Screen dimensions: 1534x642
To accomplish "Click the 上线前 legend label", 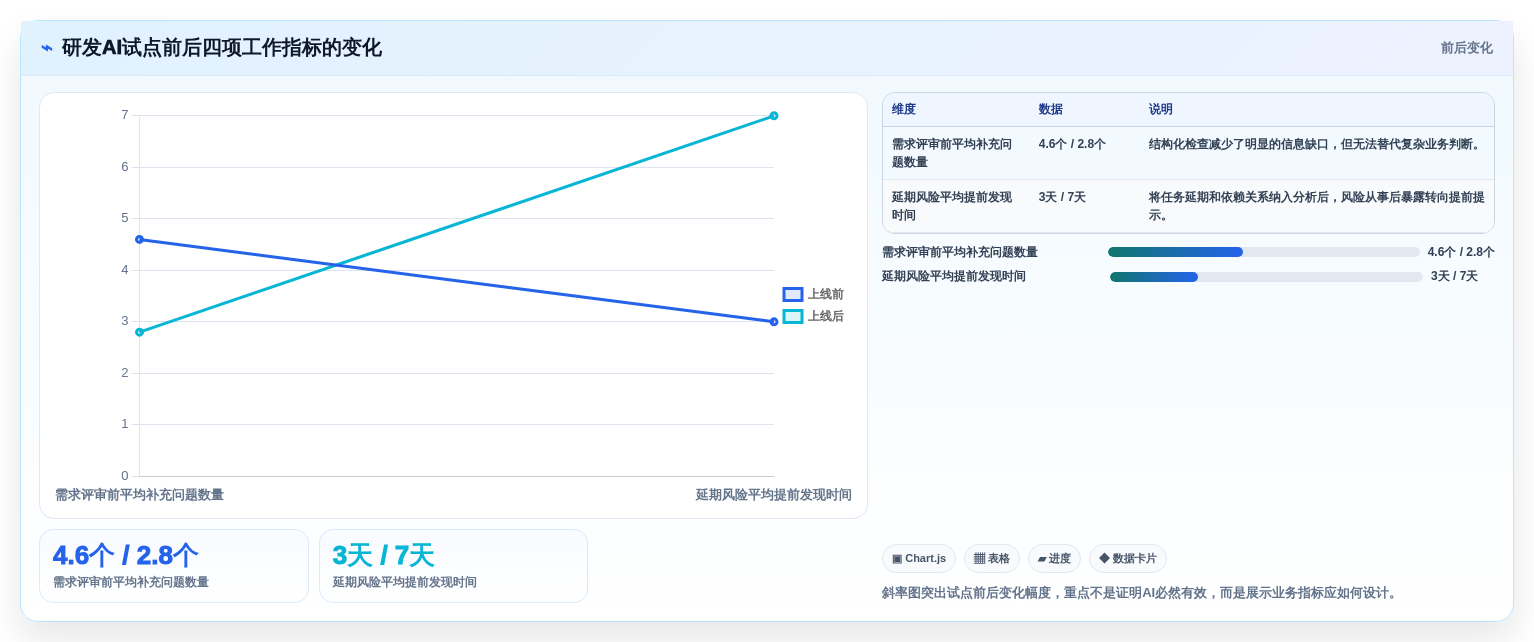I will (826, 294).
